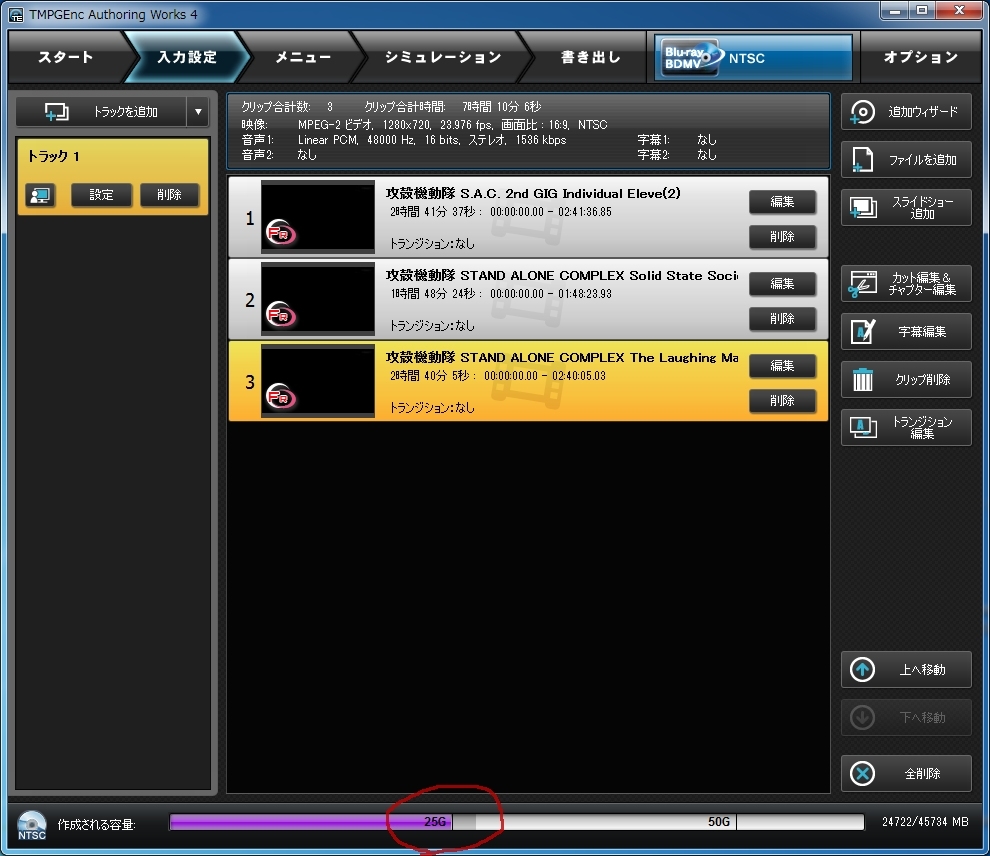Switch to the メニュー step tab
The width and height of the screenshot is (990, 856).
tap(302, 58)
